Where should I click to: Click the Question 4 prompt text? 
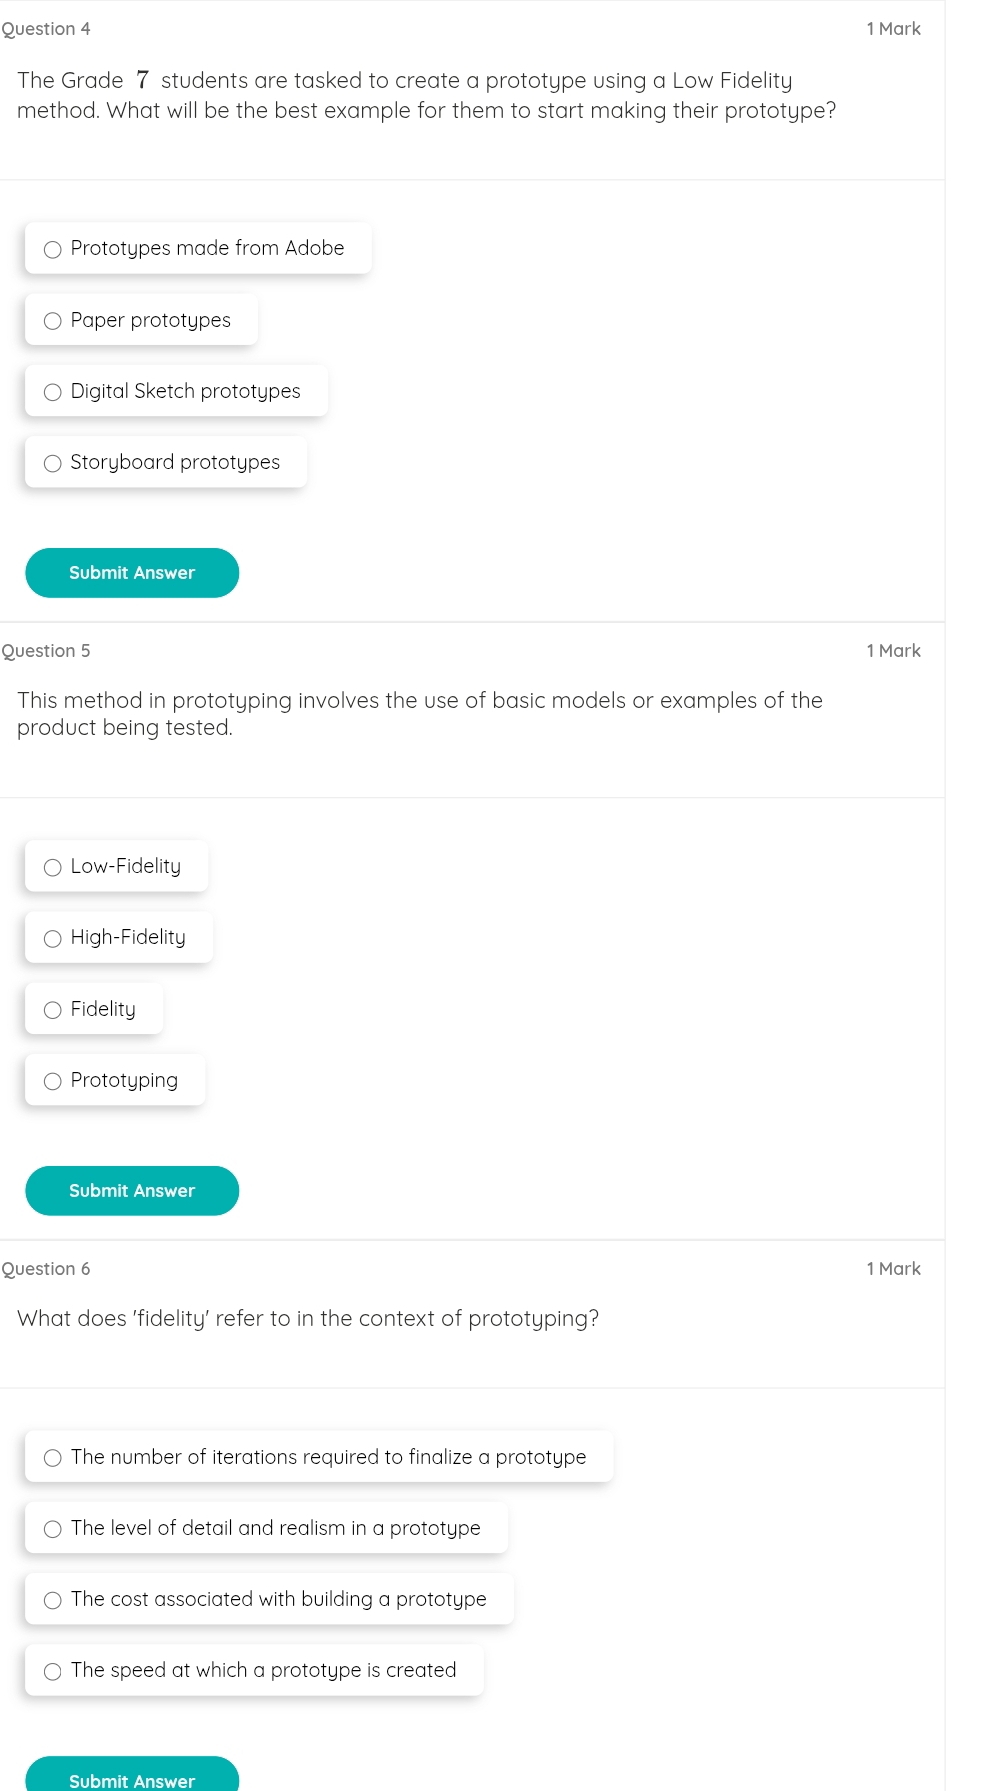[x=427, y=95]
